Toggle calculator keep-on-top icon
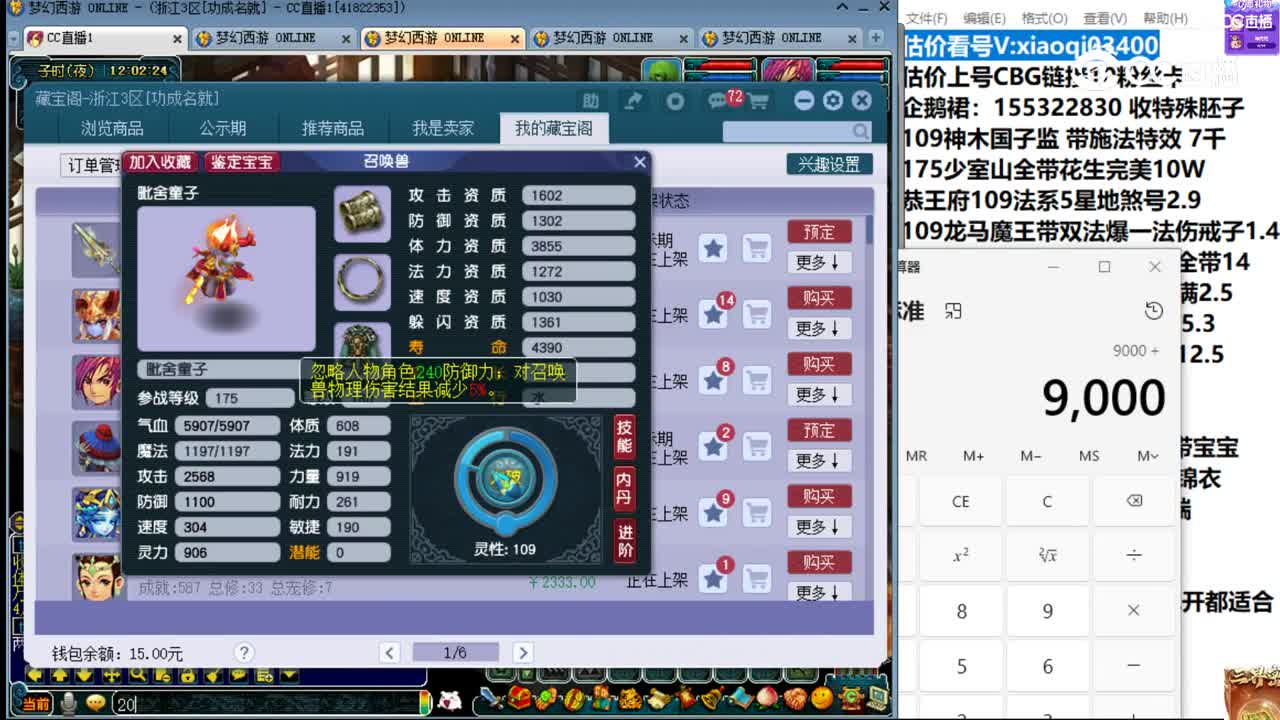The width and height of the screenshot is (1280, 720). (x=953, y=311)
